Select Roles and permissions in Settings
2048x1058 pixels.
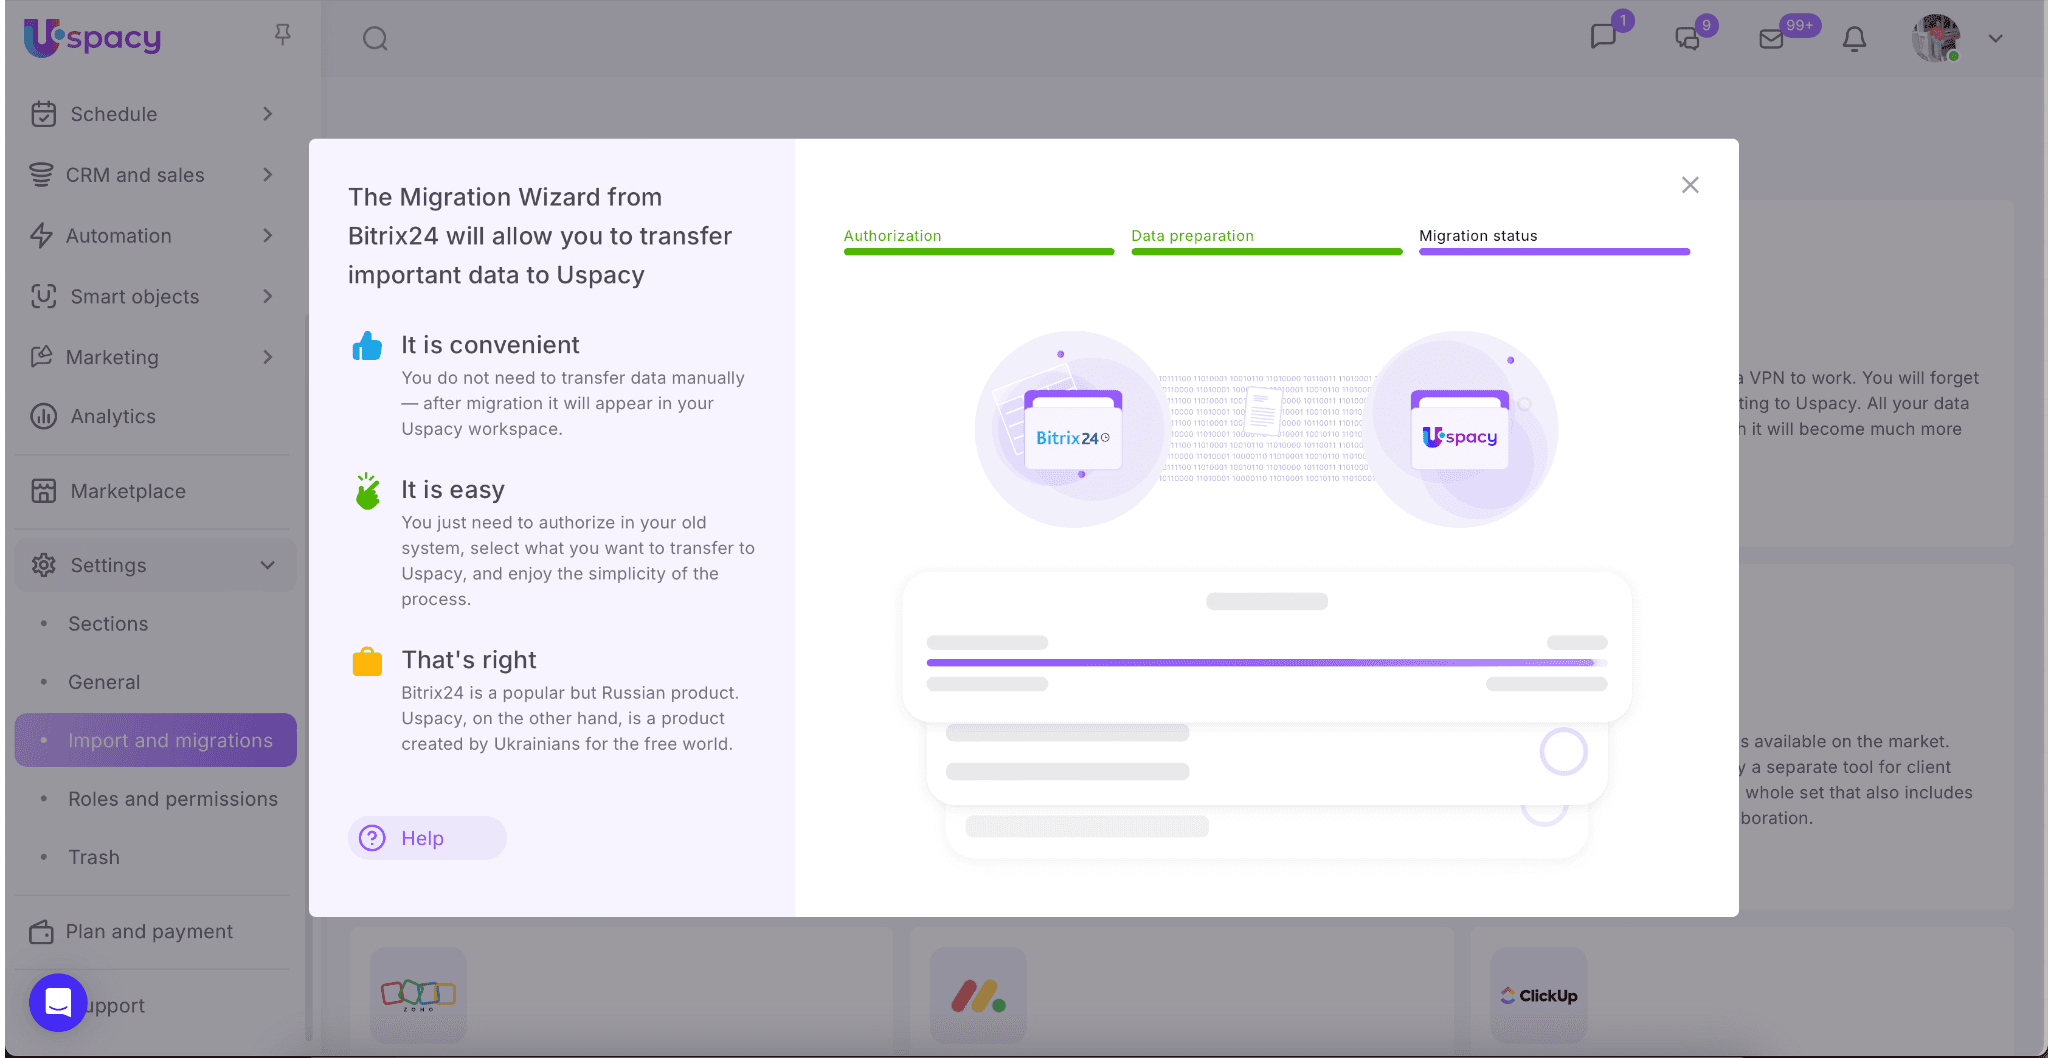coord(172,799)
